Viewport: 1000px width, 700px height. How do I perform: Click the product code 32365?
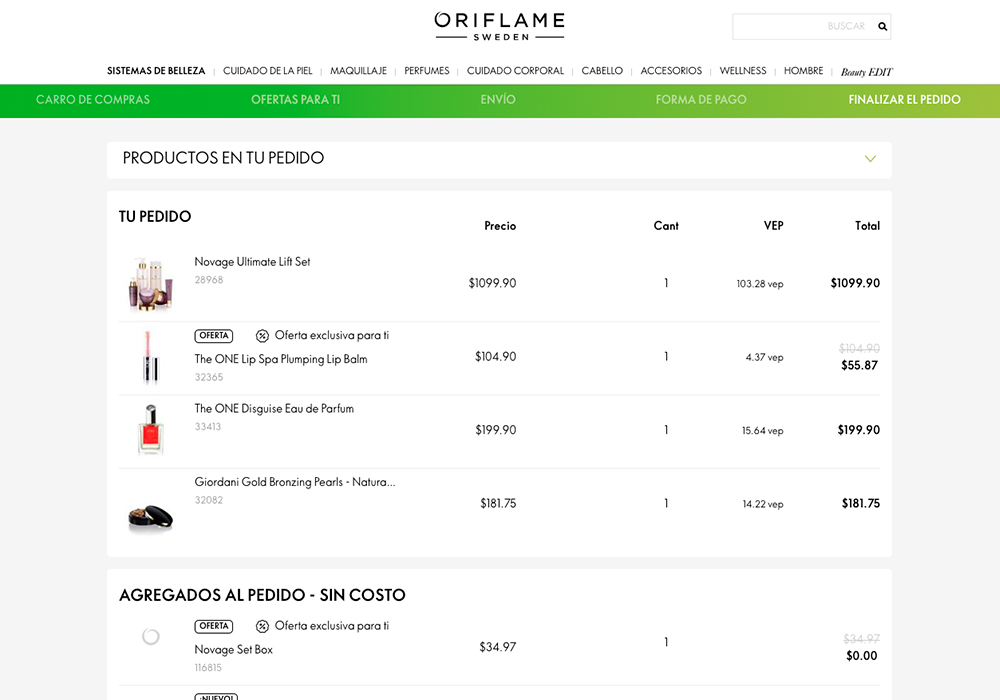click(209, 377)
